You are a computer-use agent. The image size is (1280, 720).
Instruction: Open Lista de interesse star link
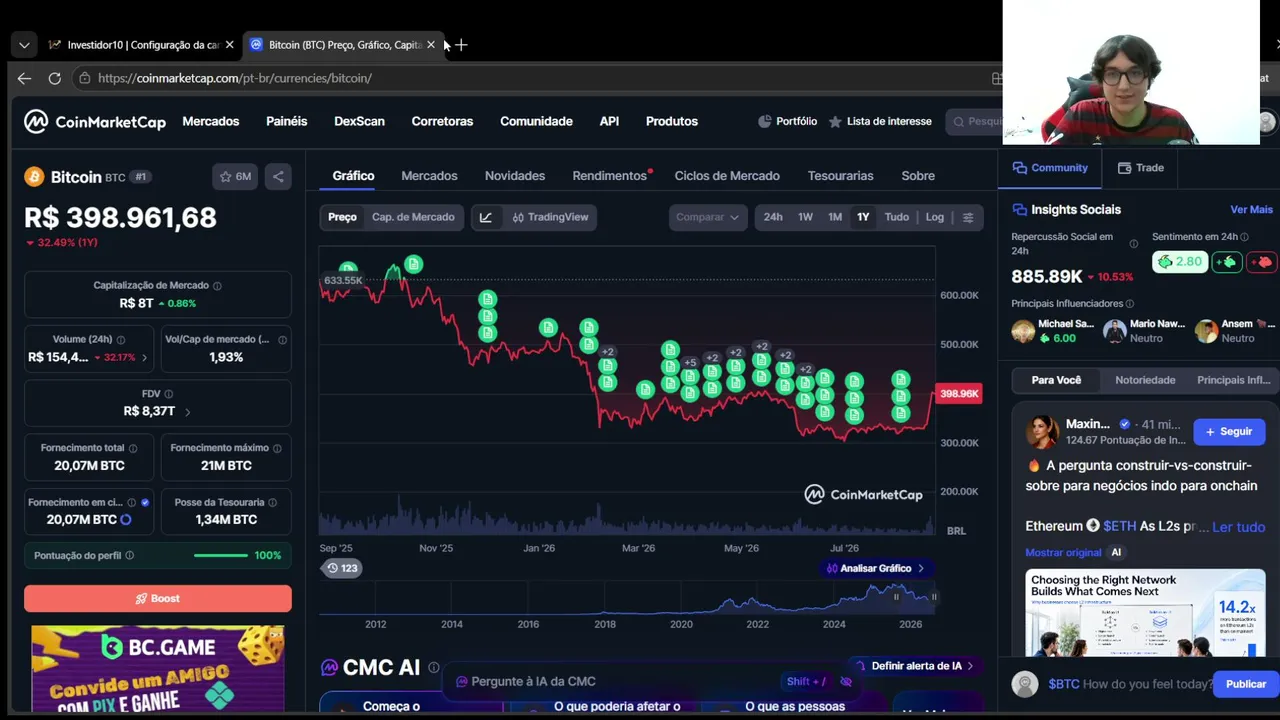880,121
